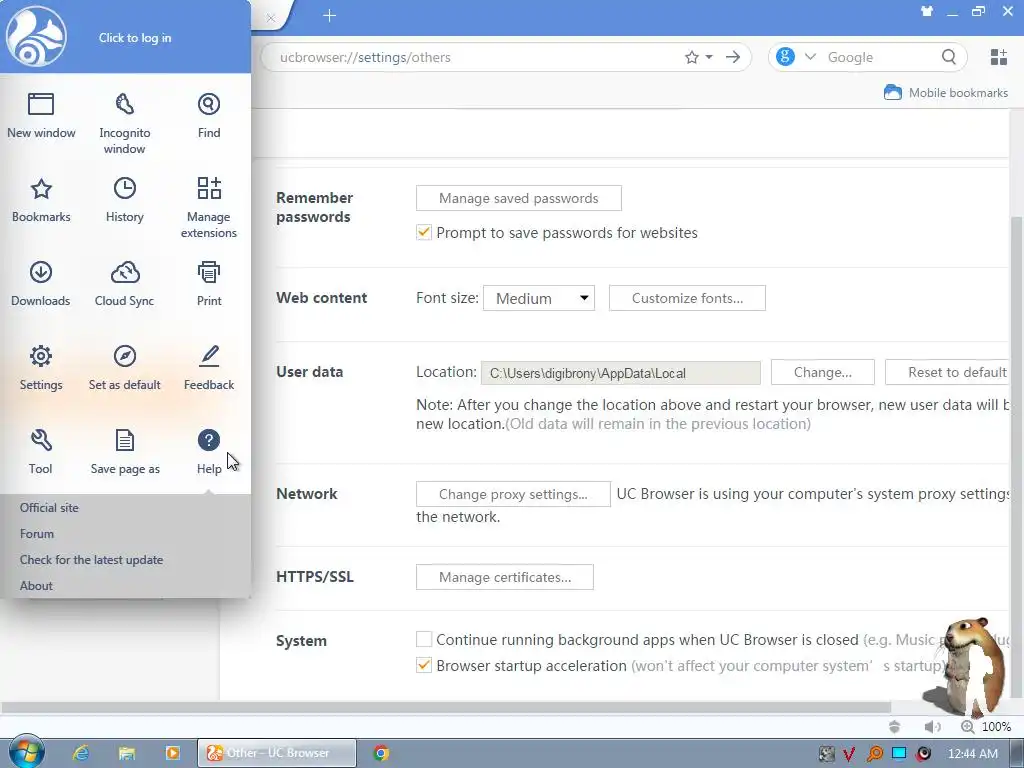Click the Other - UC Browser taskbar button
This screenshot has height=768, width=1024.
tap(278, 753)
